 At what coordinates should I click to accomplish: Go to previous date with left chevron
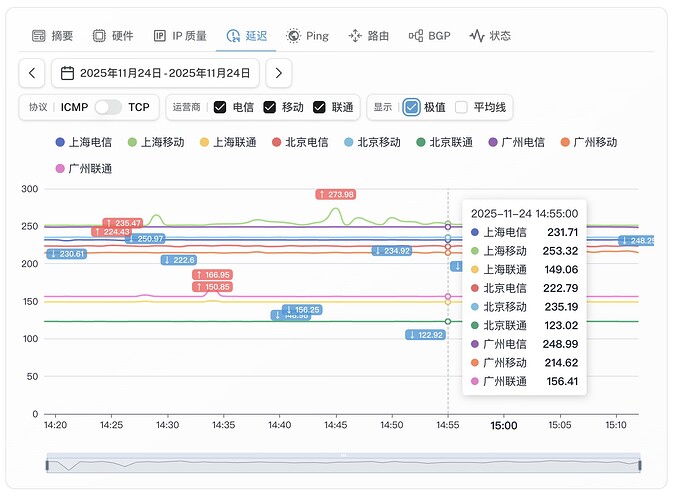[x=32, y=73]
